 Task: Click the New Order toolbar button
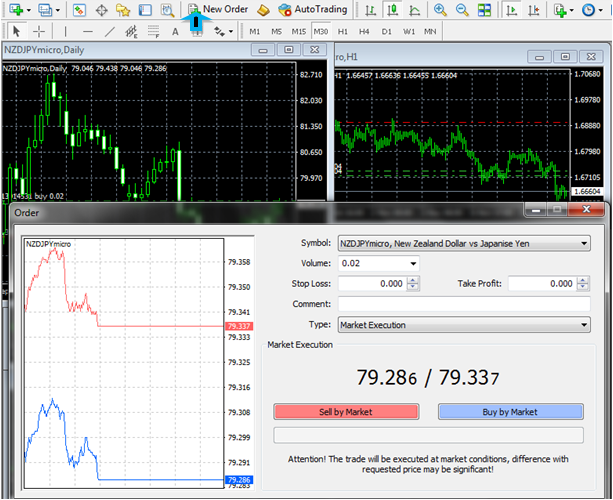pyautogui.click(x=218, y=9)
